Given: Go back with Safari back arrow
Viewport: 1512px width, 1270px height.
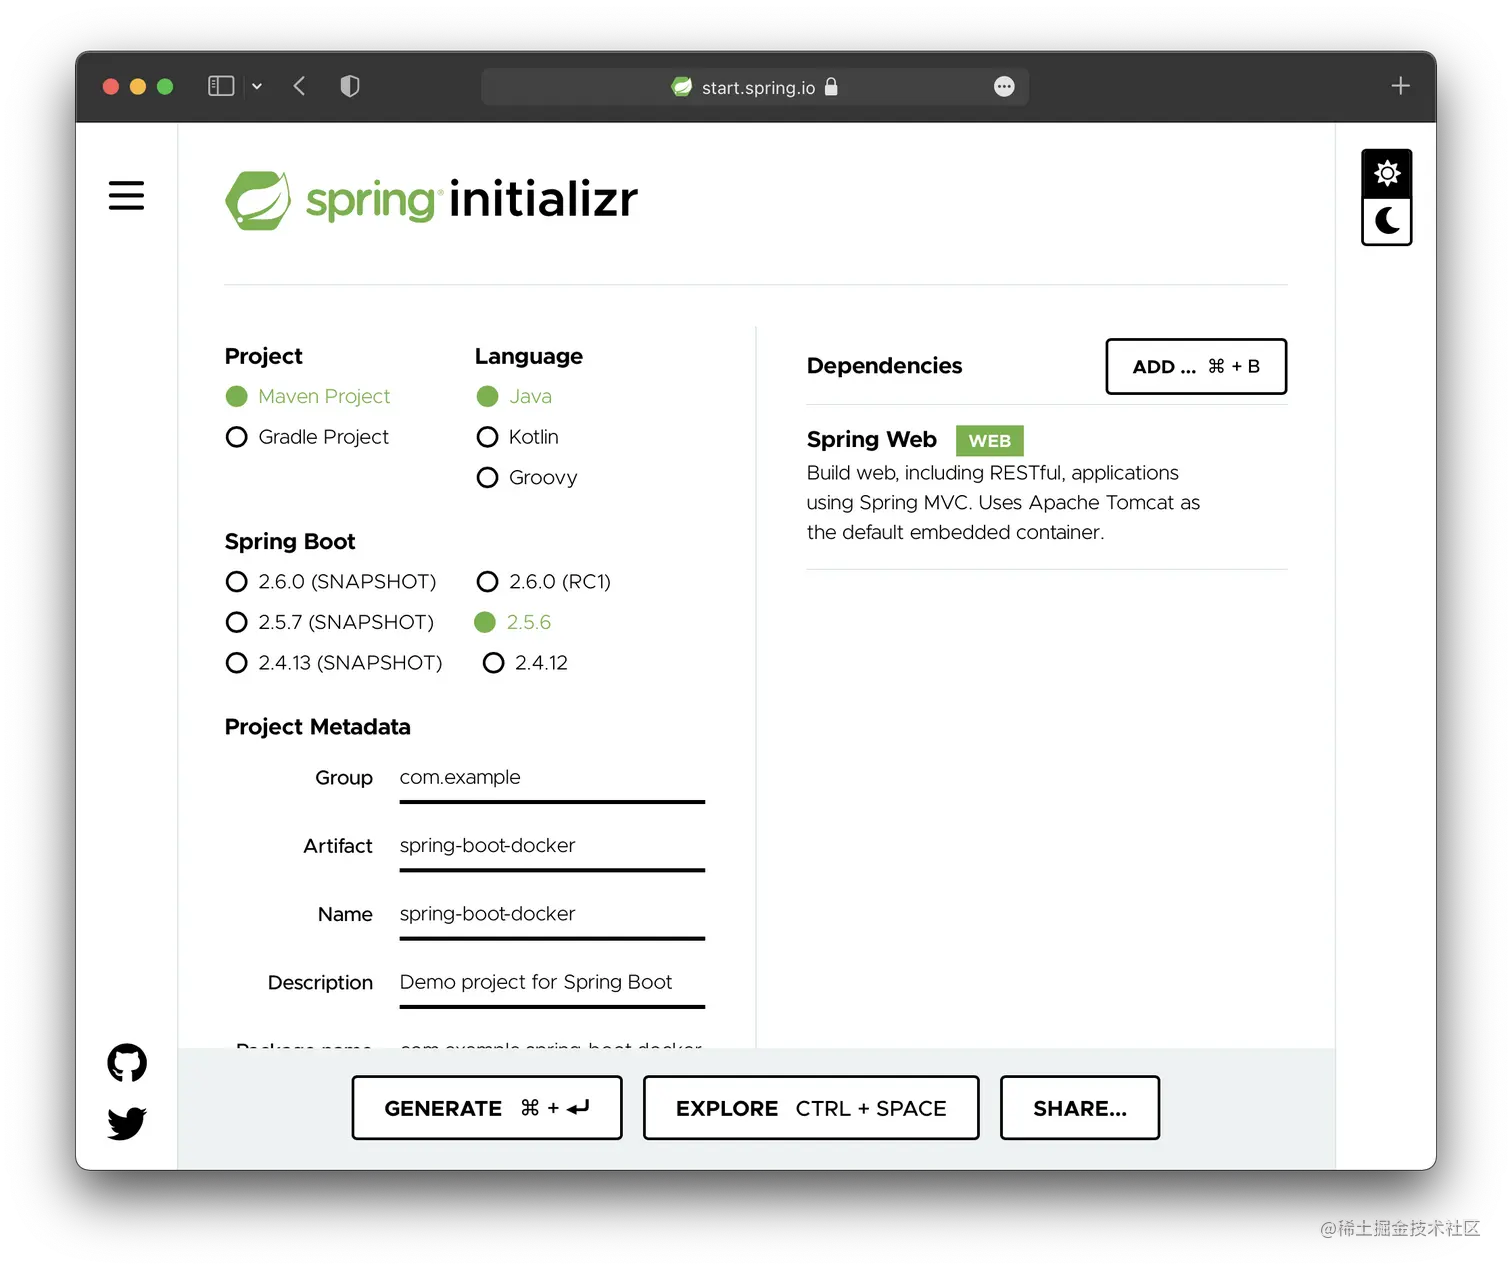Looking at the screenshot, I should click(x=299, y=86).
